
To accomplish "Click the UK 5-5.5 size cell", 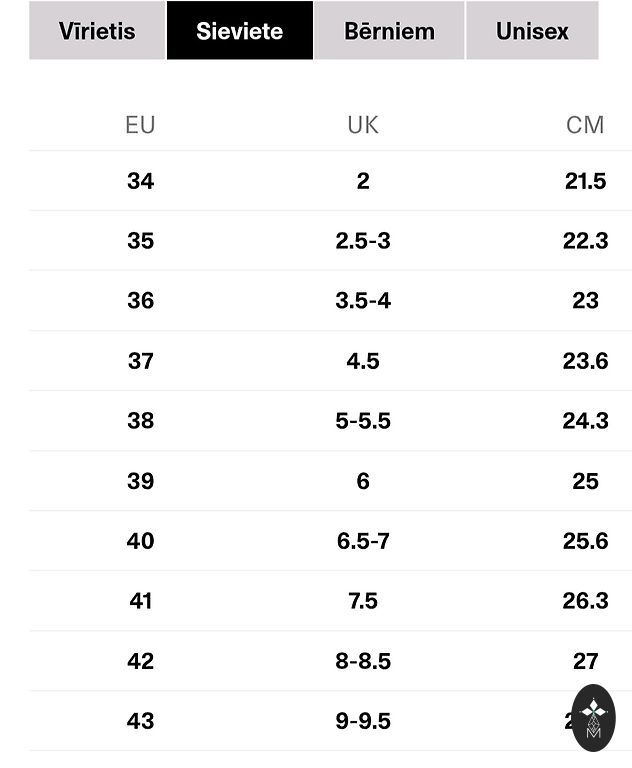I will pos(363,421).
